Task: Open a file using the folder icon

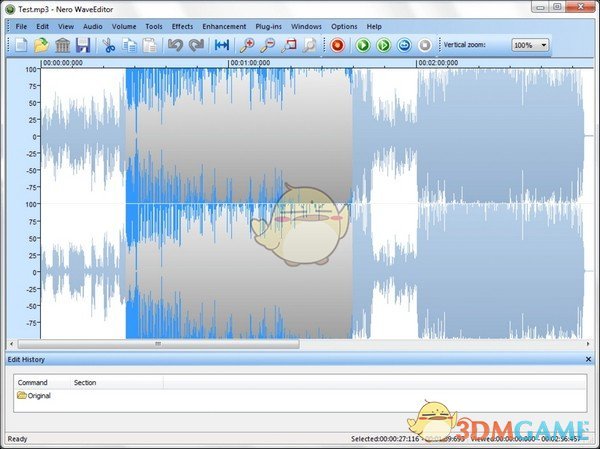Action: [41, 45]
